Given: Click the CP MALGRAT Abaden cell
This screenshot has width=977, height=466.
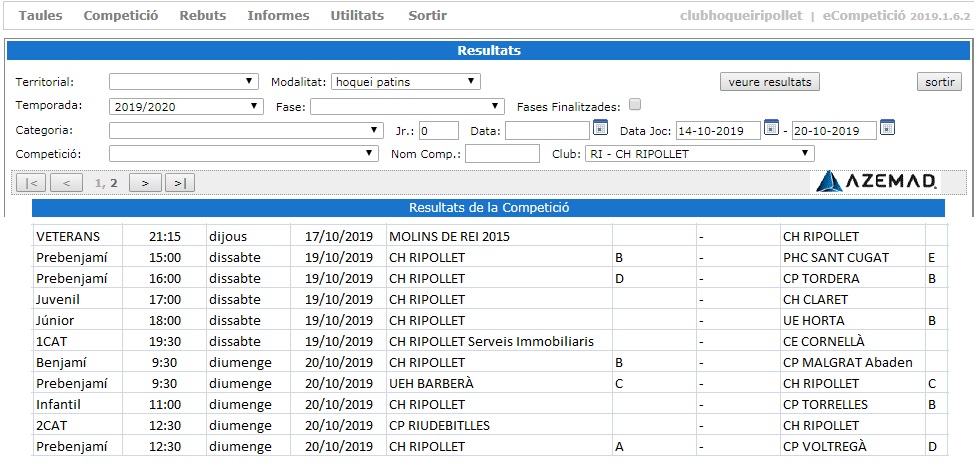Looking at the screenshot, I should coord(852,363).
